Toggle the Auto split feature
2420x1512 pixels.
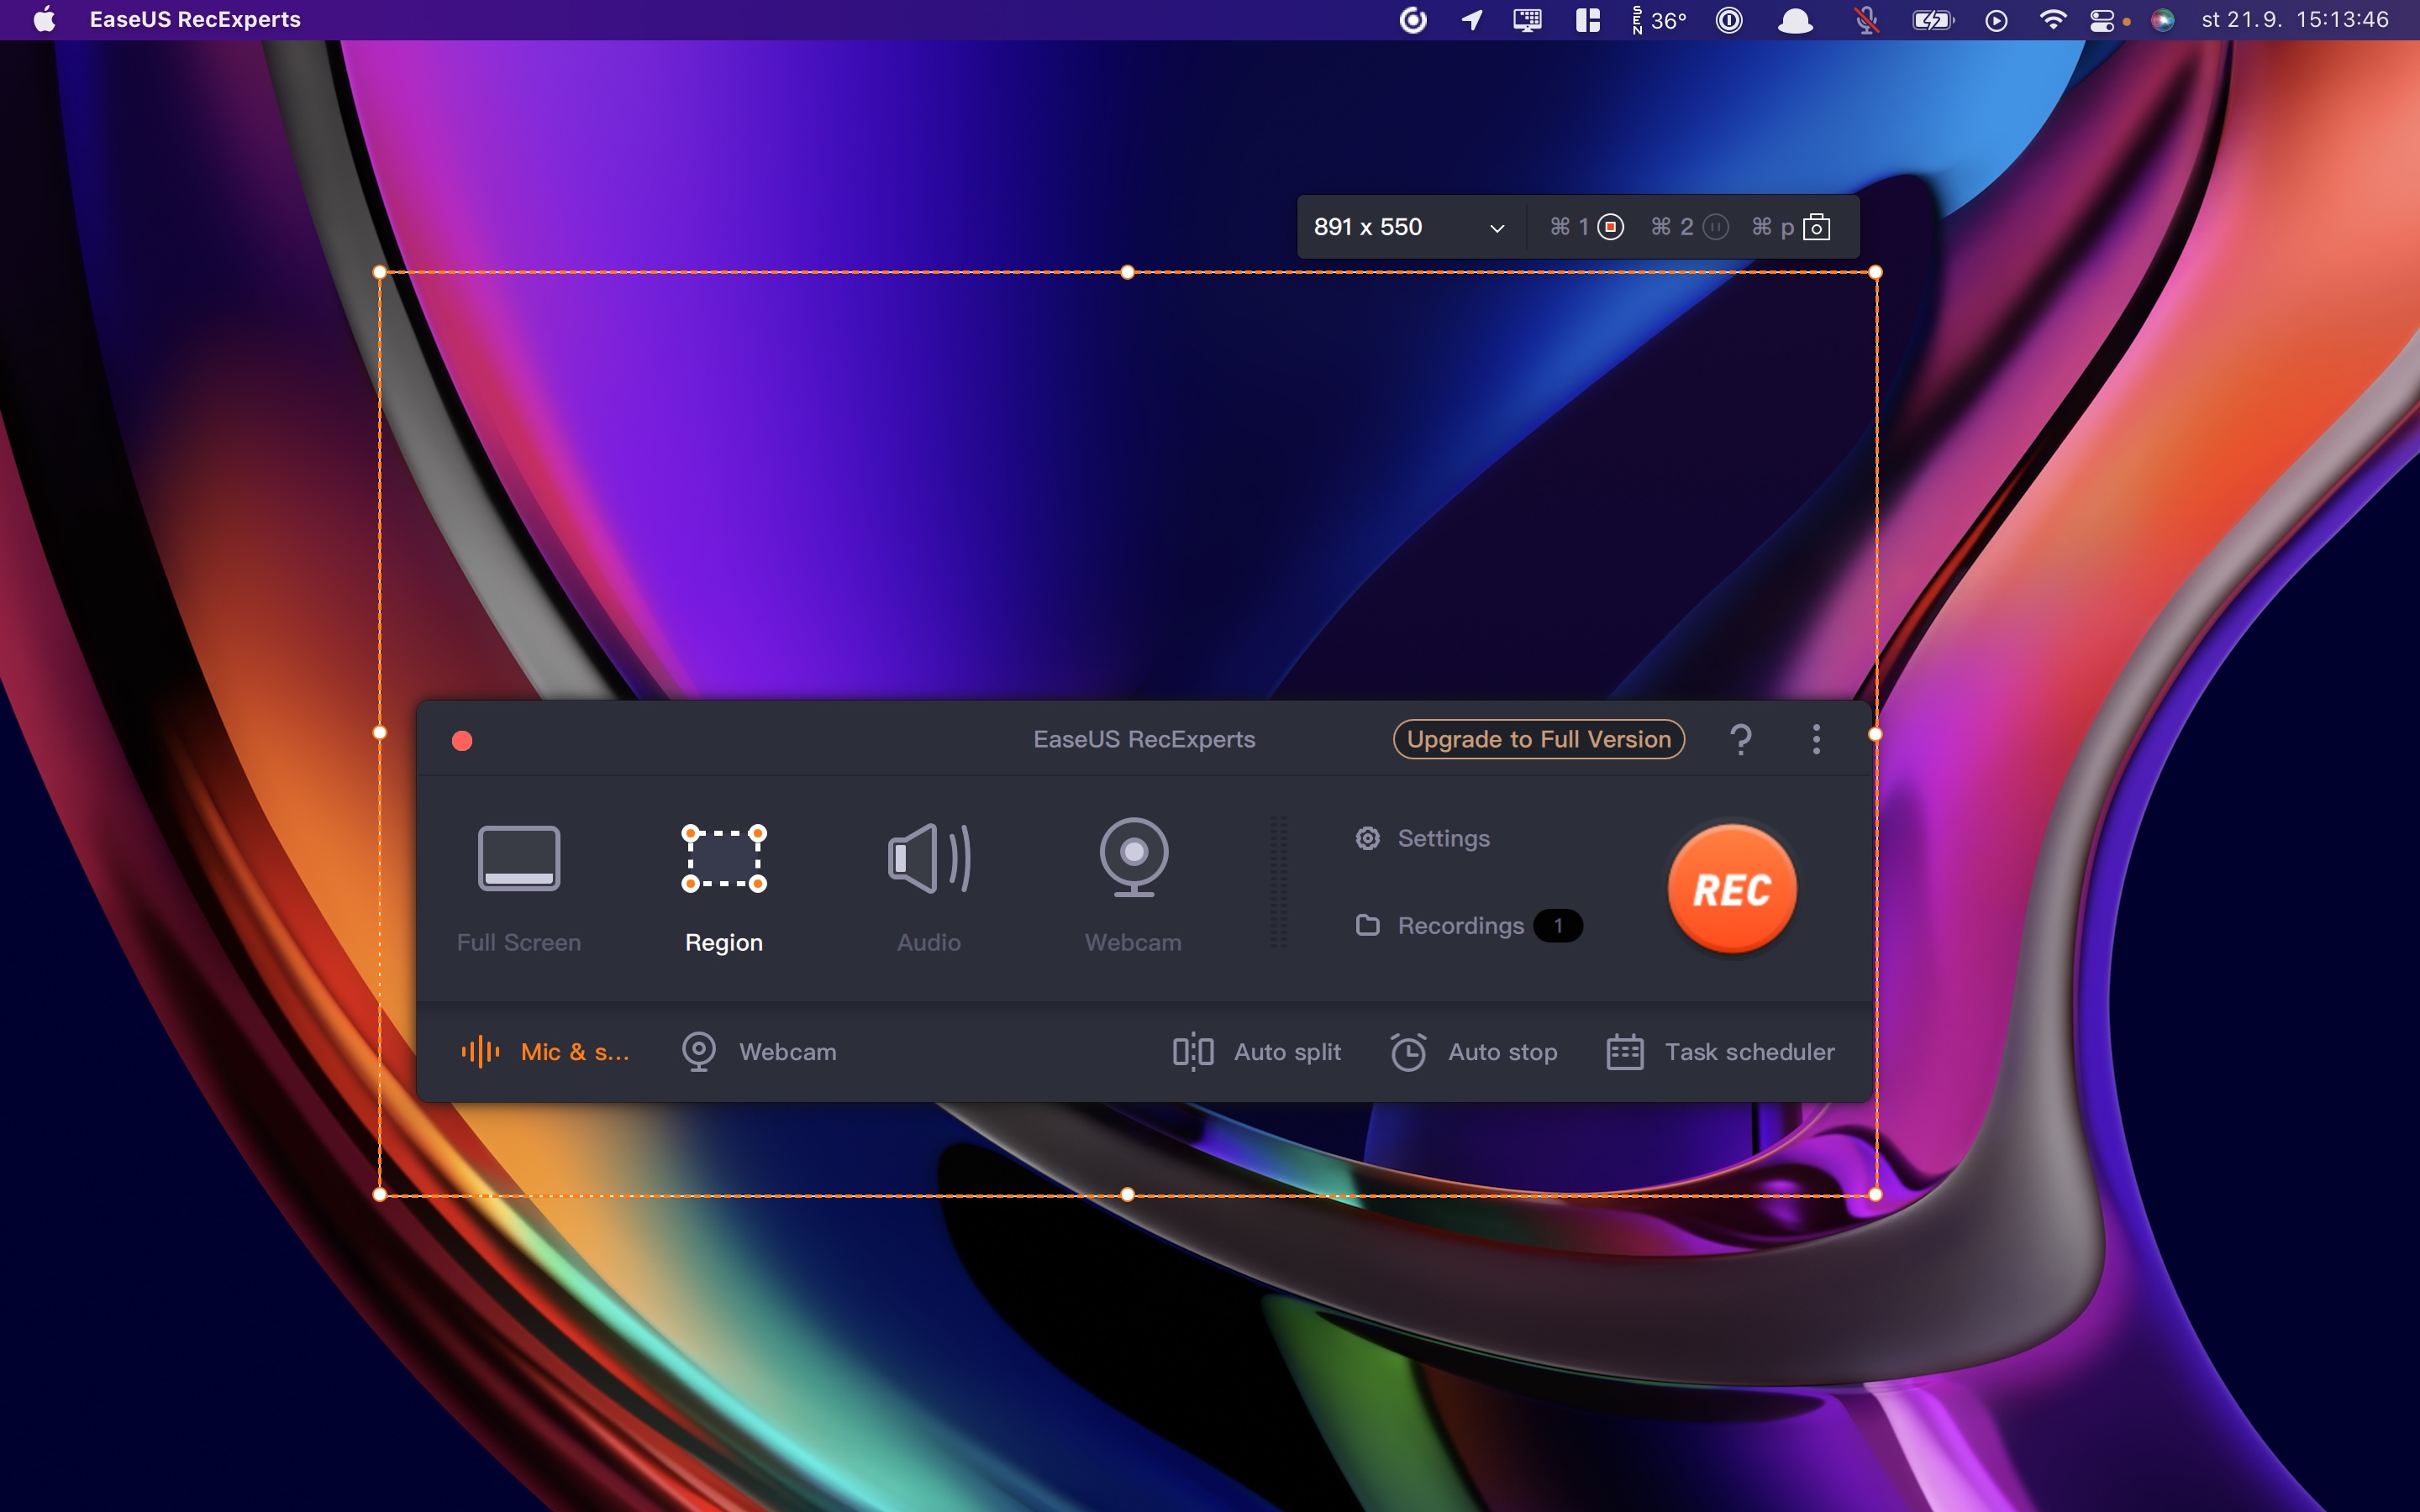tap(1257, 1052)
